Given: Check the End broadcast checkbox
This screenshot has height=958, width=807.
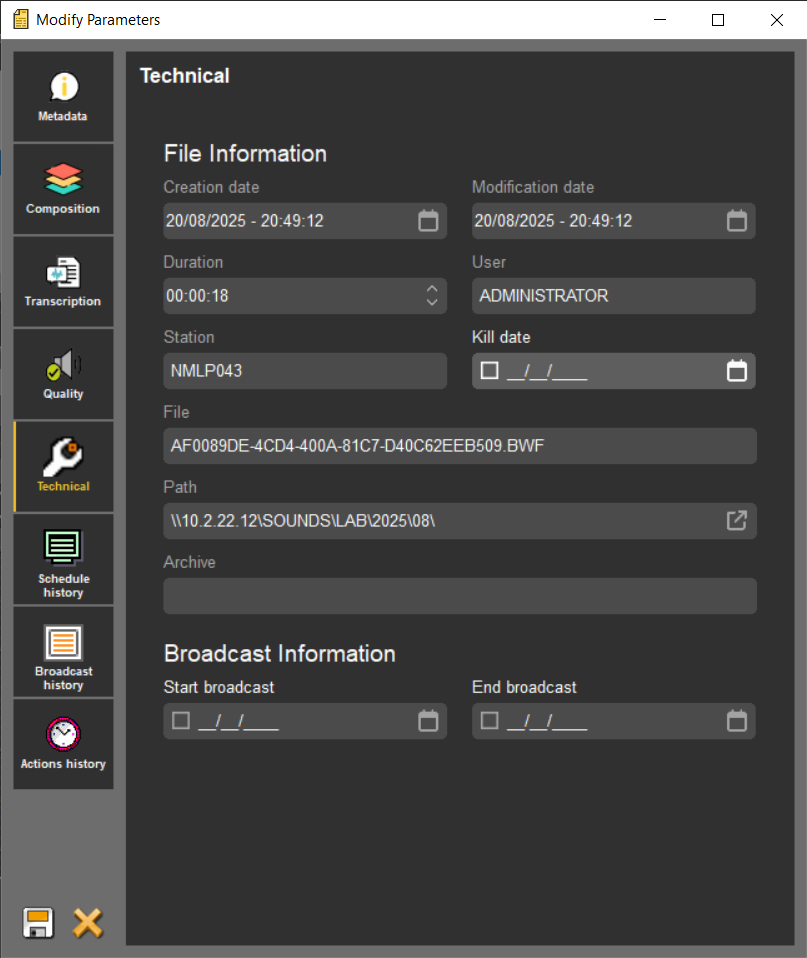Looking at the screenshot, I should (x=489, y=721).
